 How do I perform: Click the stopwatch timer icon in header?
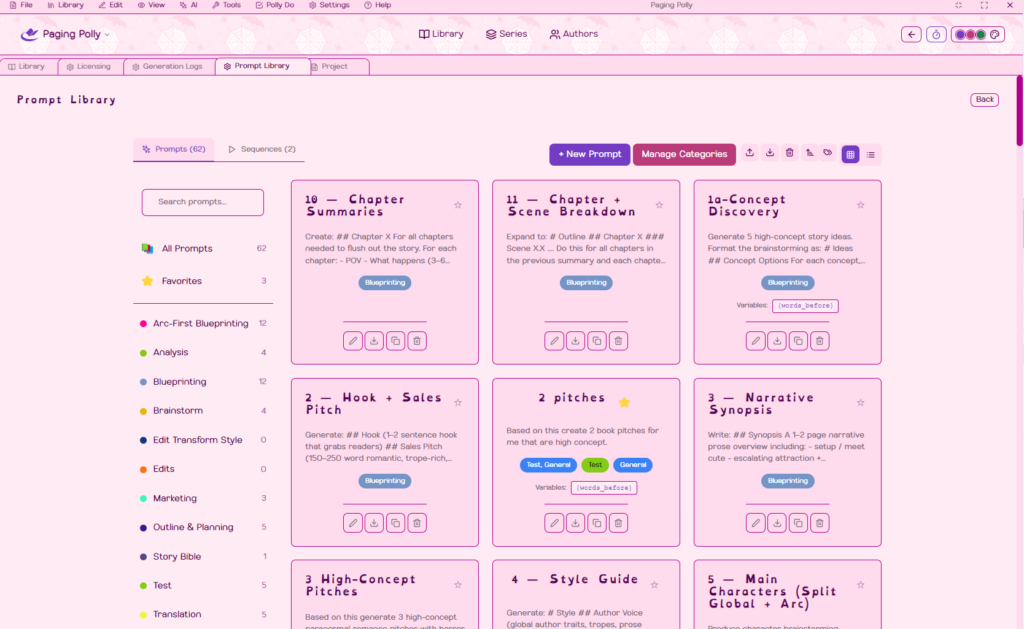click(936, 34)
